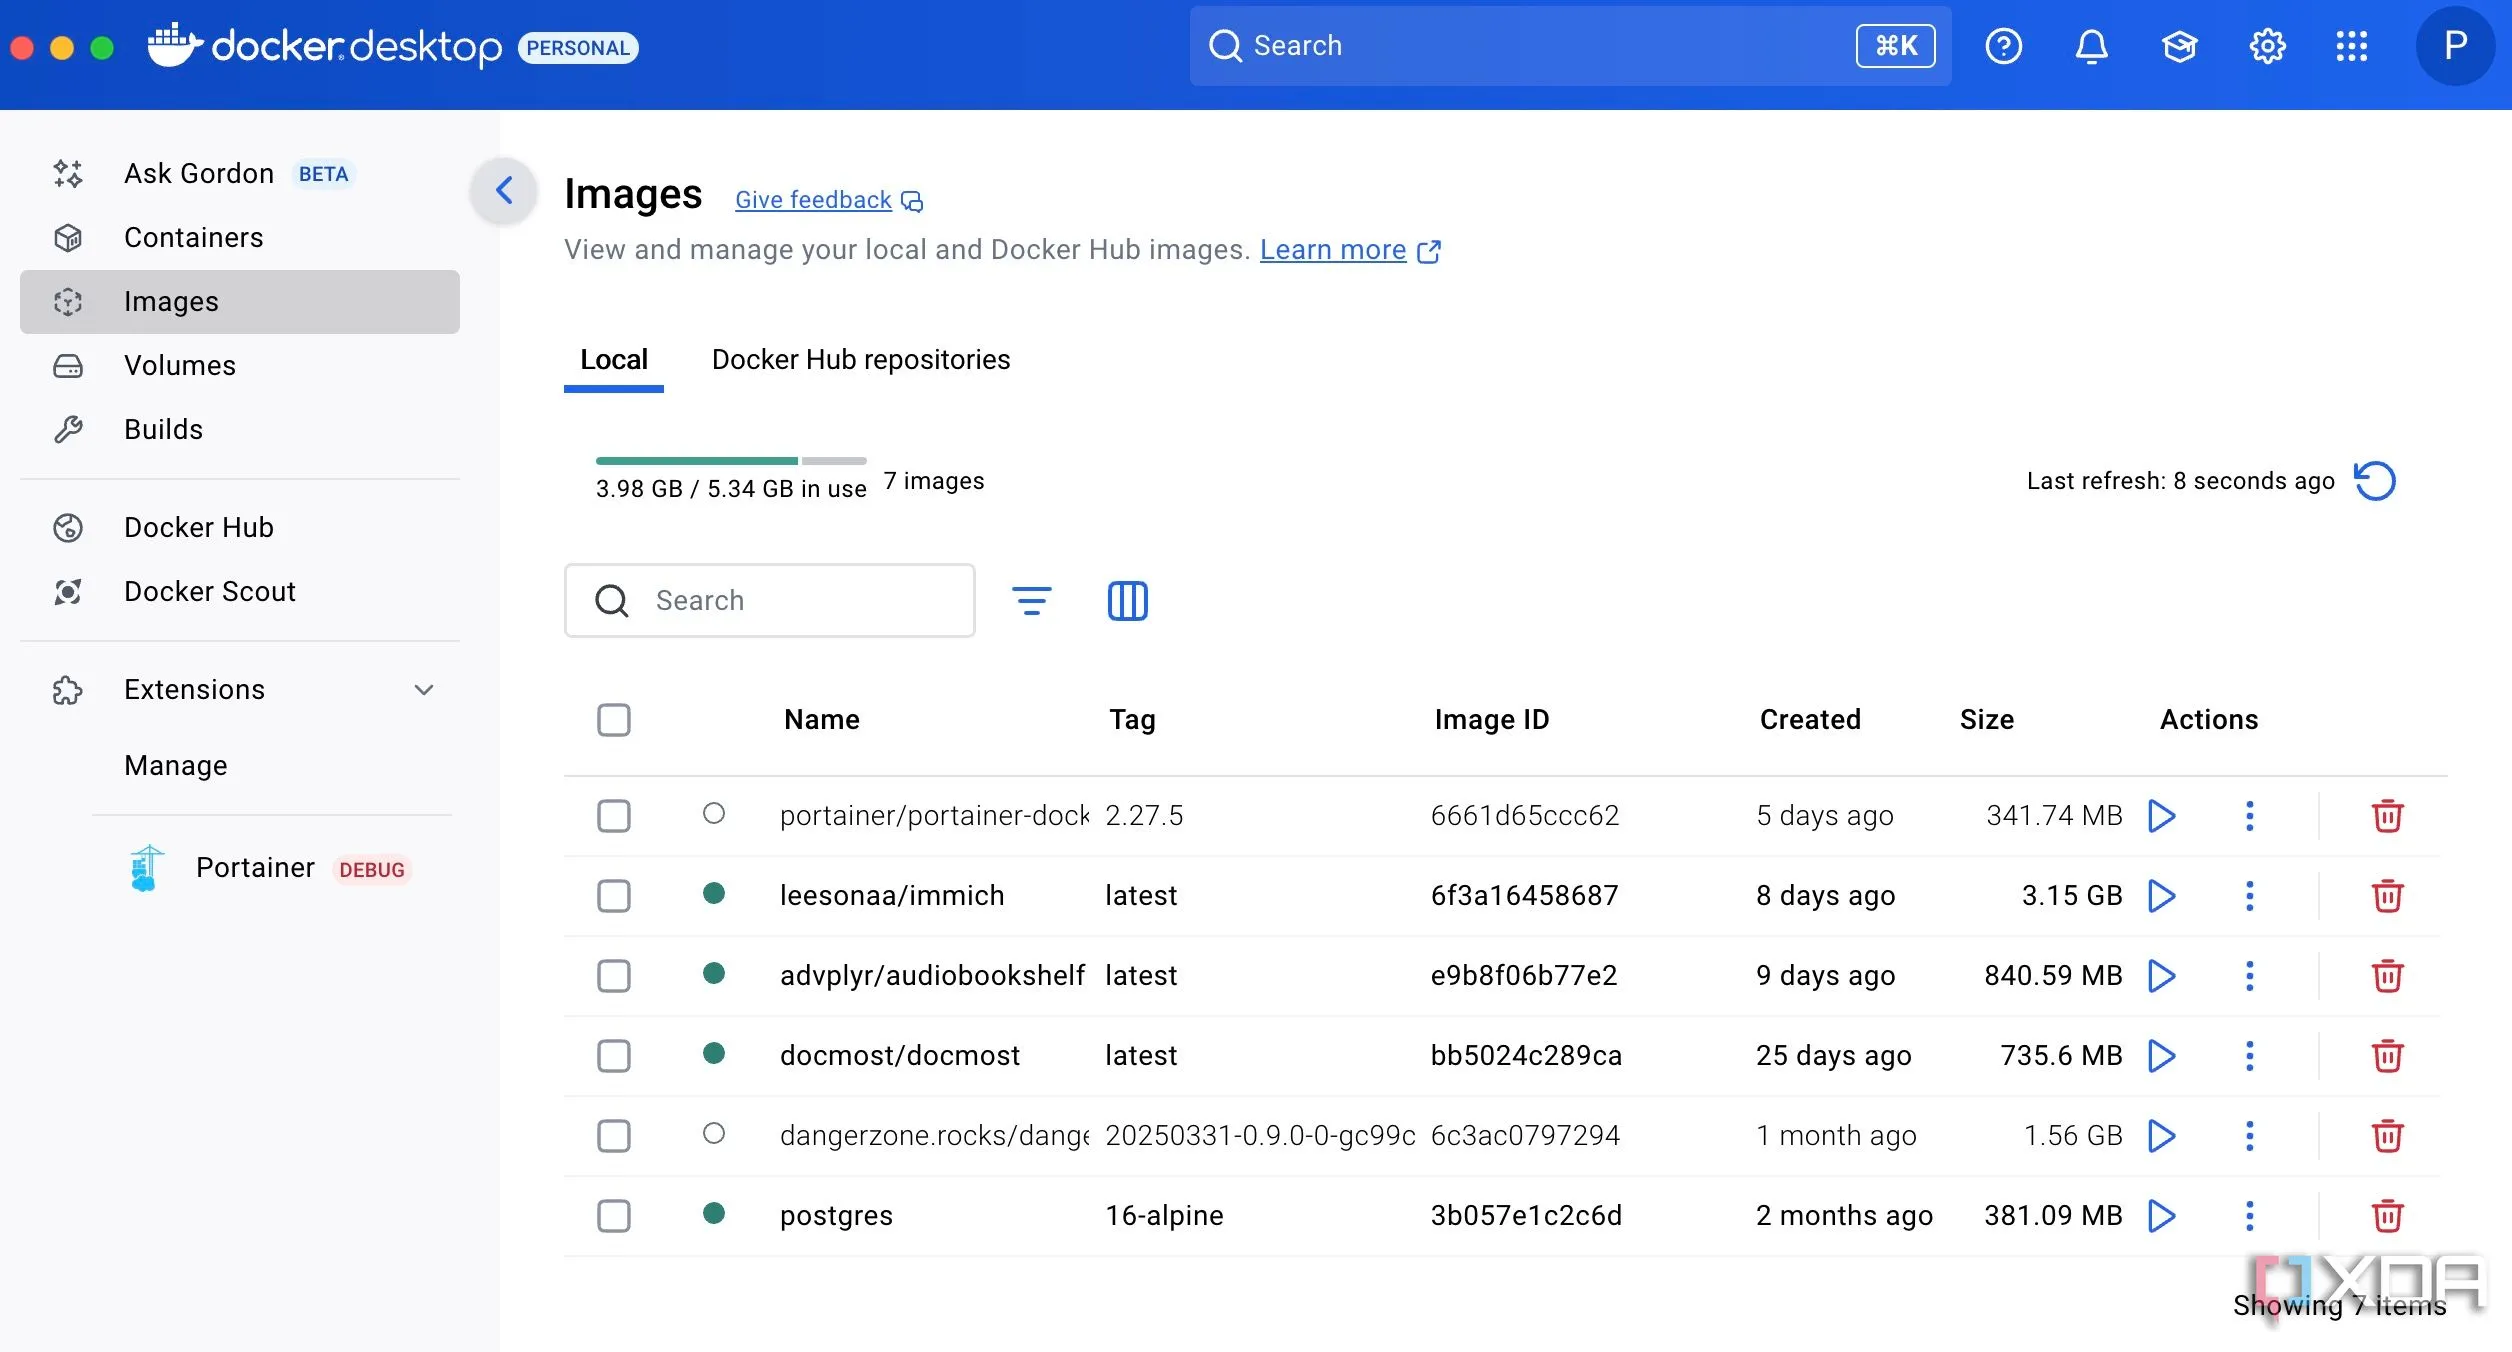The width and height of the screenshot is (2512, 1352).
Task: Open more actions for advplyr/audiobookshelf
Action: click(x=2250, y=976)
